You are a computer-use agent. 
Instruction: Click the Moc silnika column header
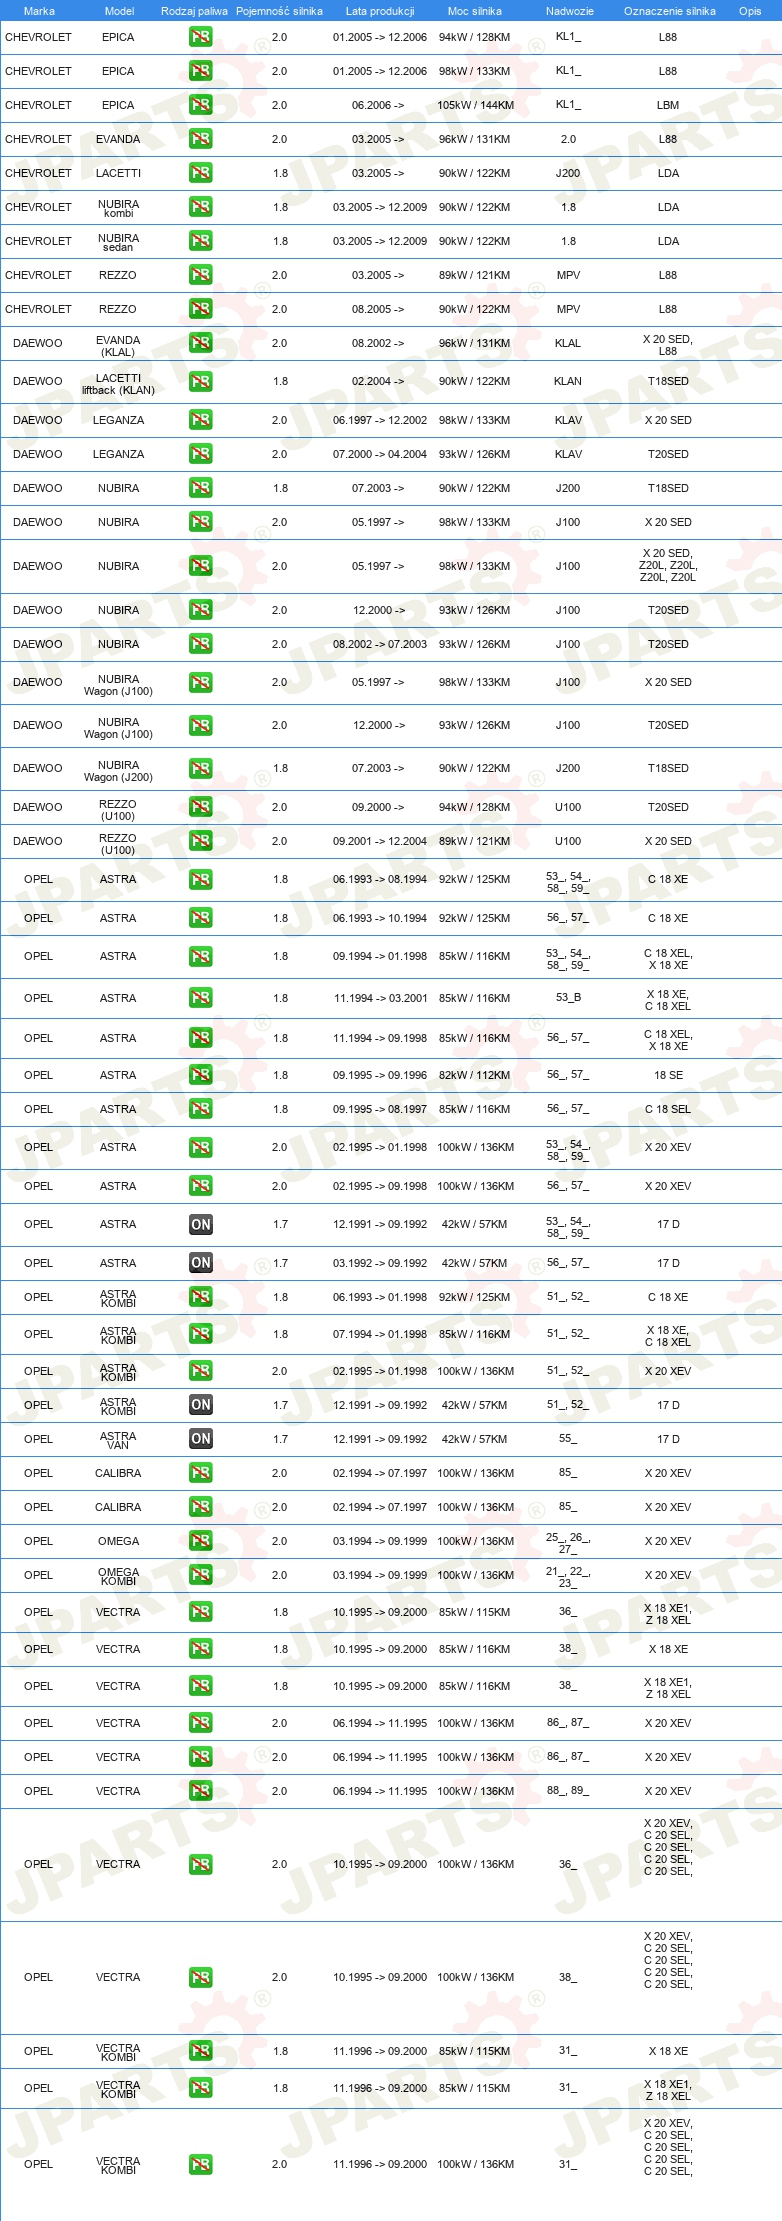475,11
